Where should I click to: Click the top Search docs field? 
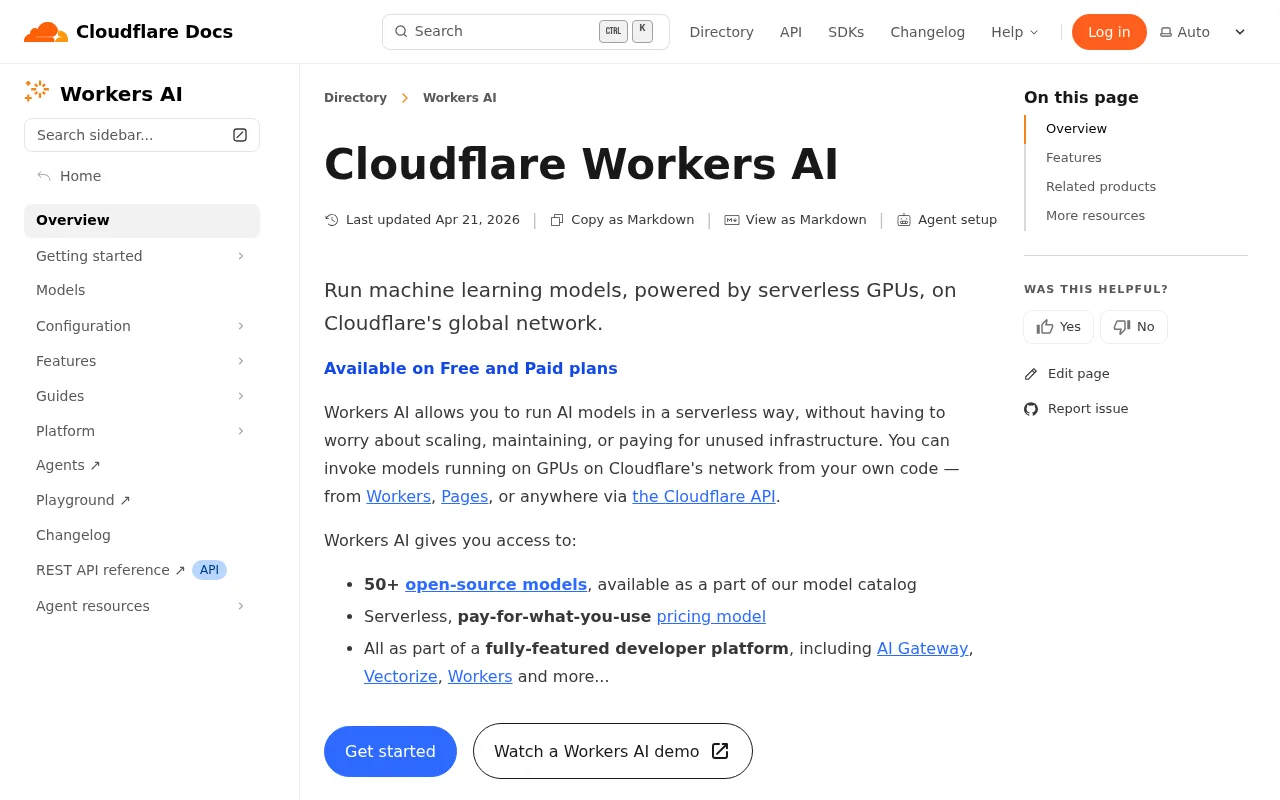526,32
